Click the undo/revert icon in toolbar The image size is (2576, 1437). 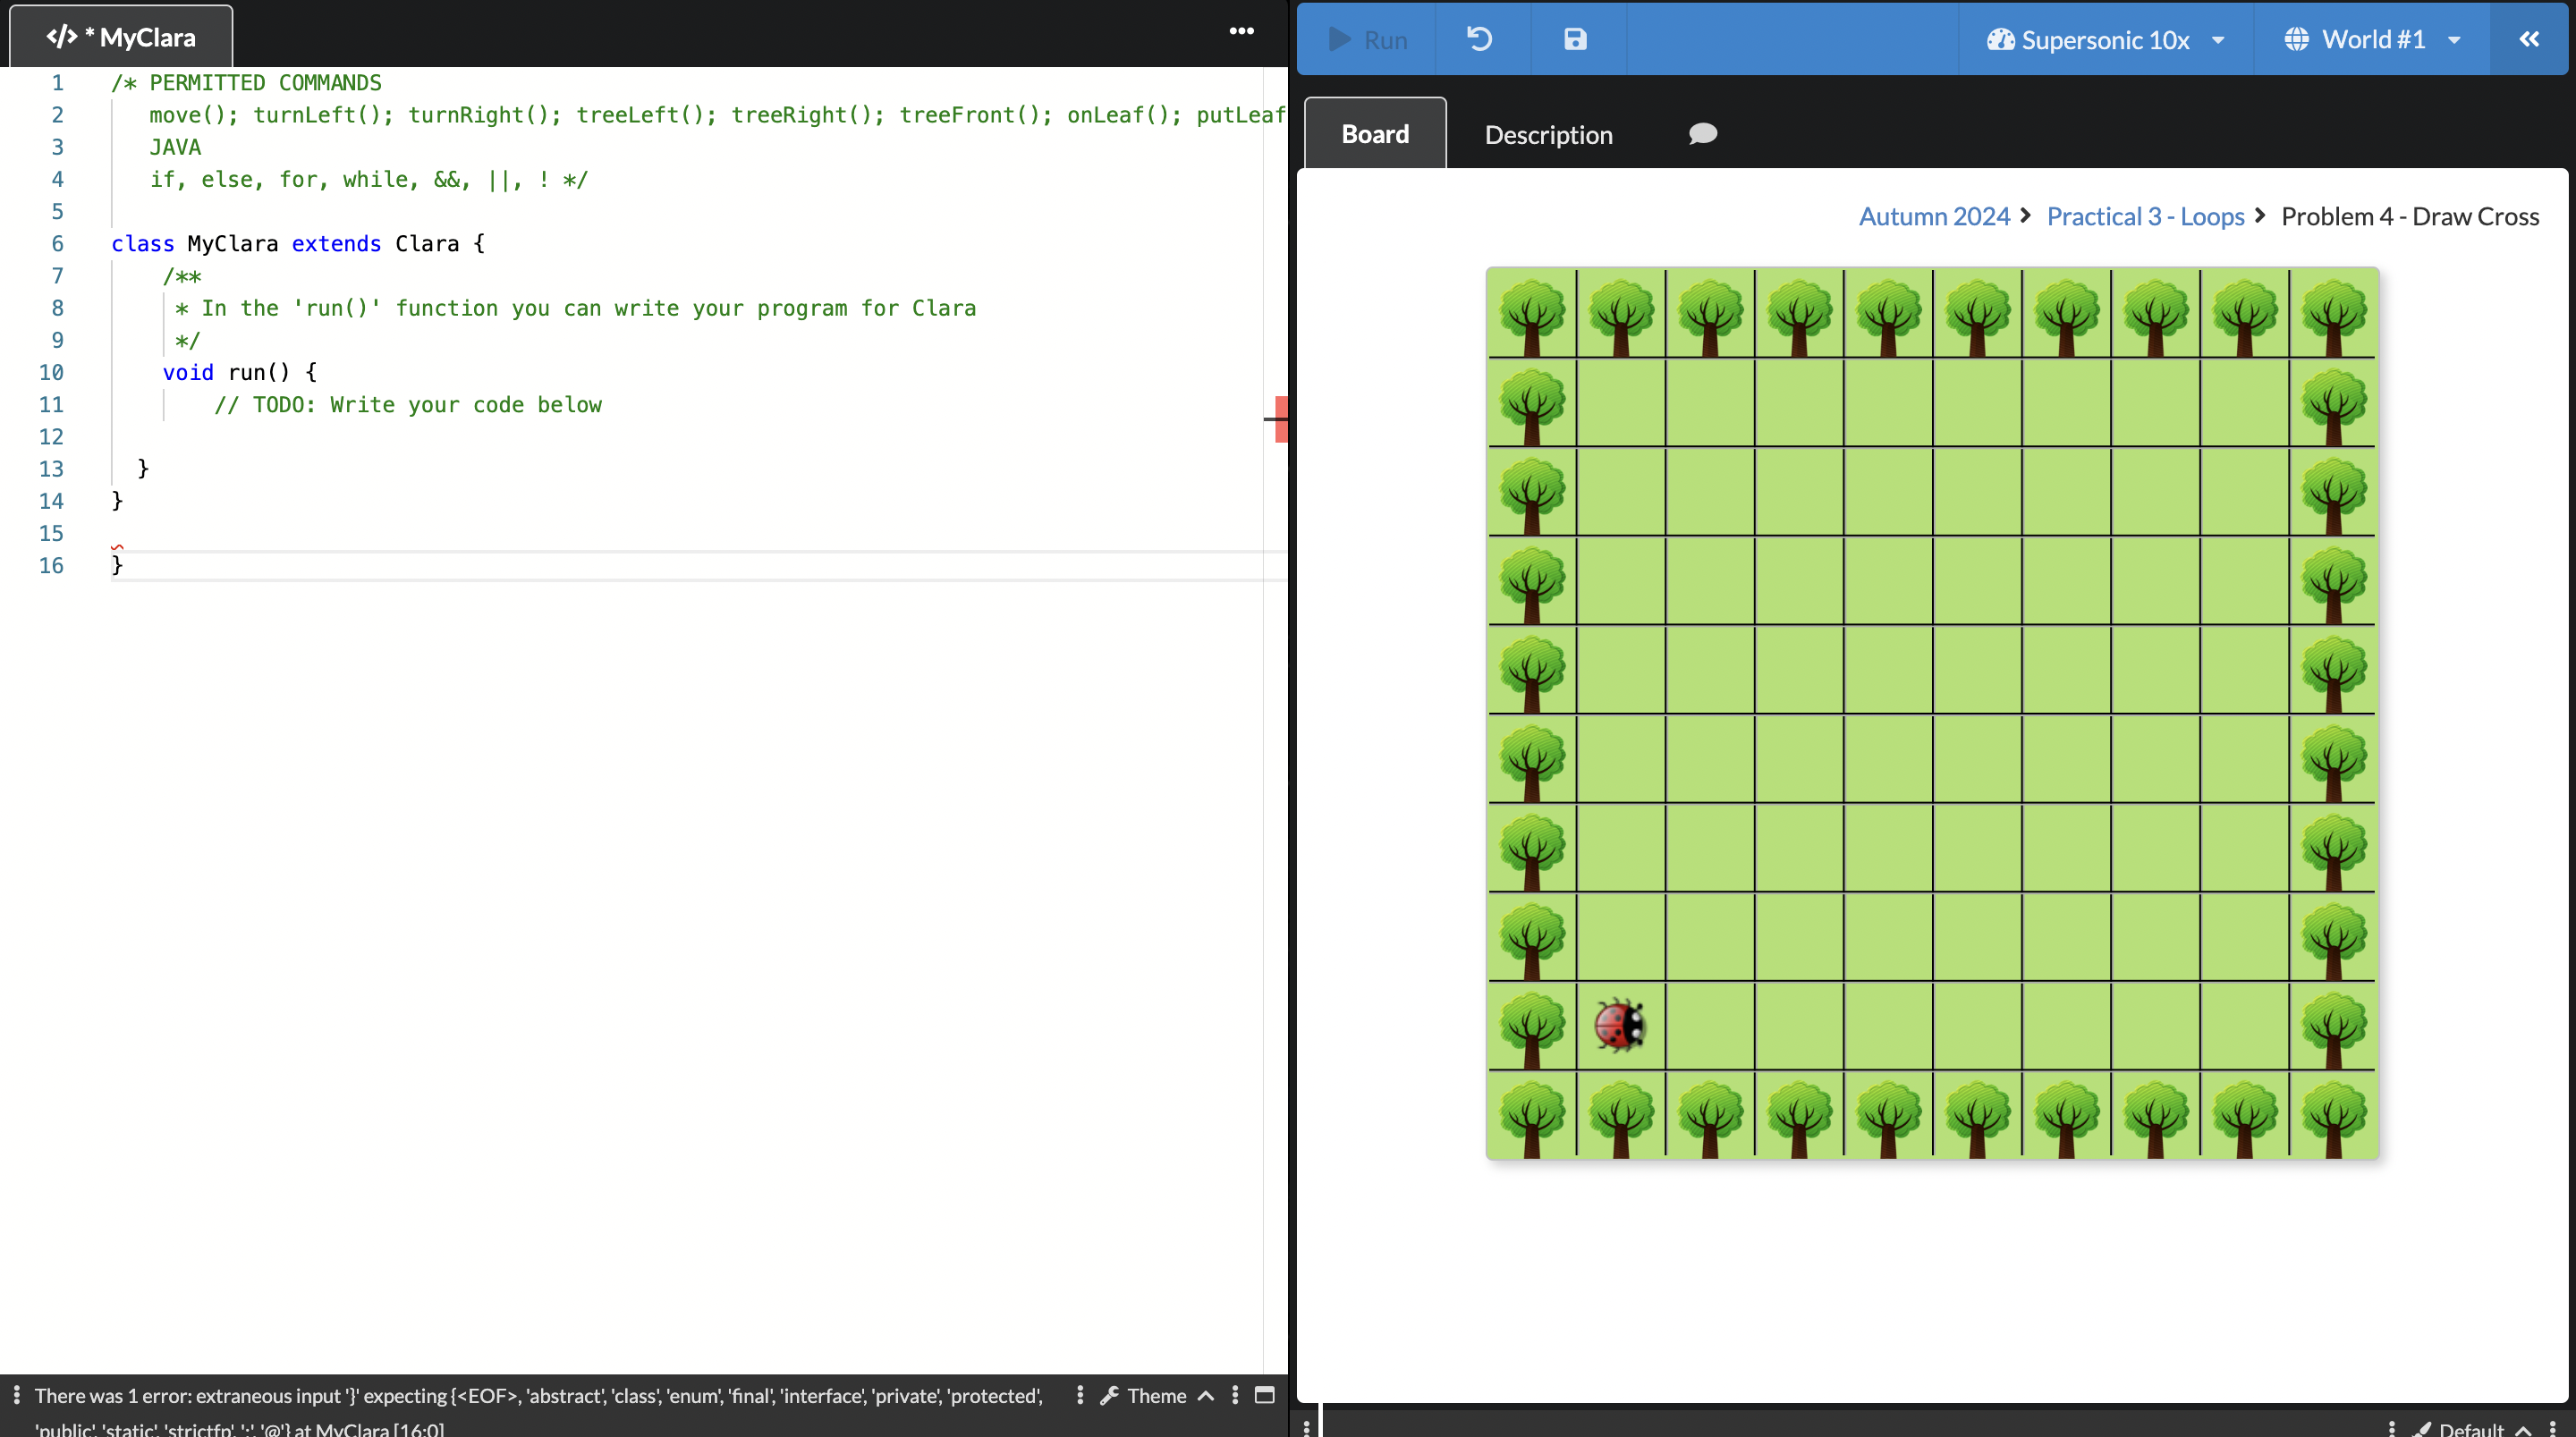1479,40
